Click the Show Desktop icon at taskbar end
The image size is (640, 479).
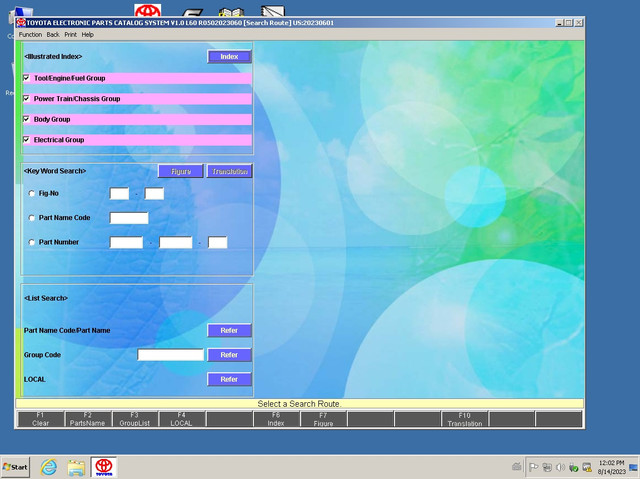tap(634, 467)
